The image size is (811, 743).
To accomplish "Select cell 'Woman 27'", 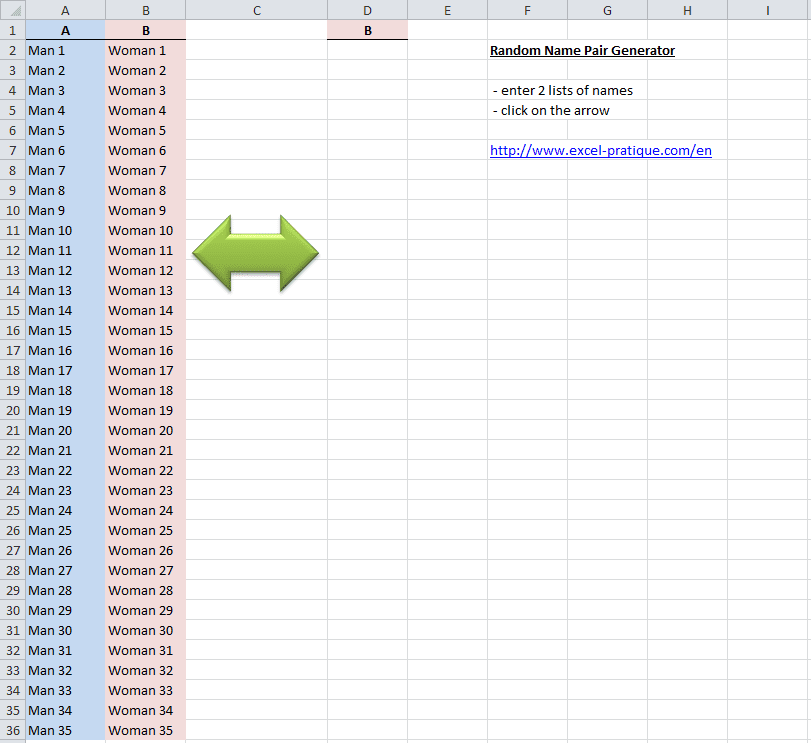I will click(x=145, y=571).
